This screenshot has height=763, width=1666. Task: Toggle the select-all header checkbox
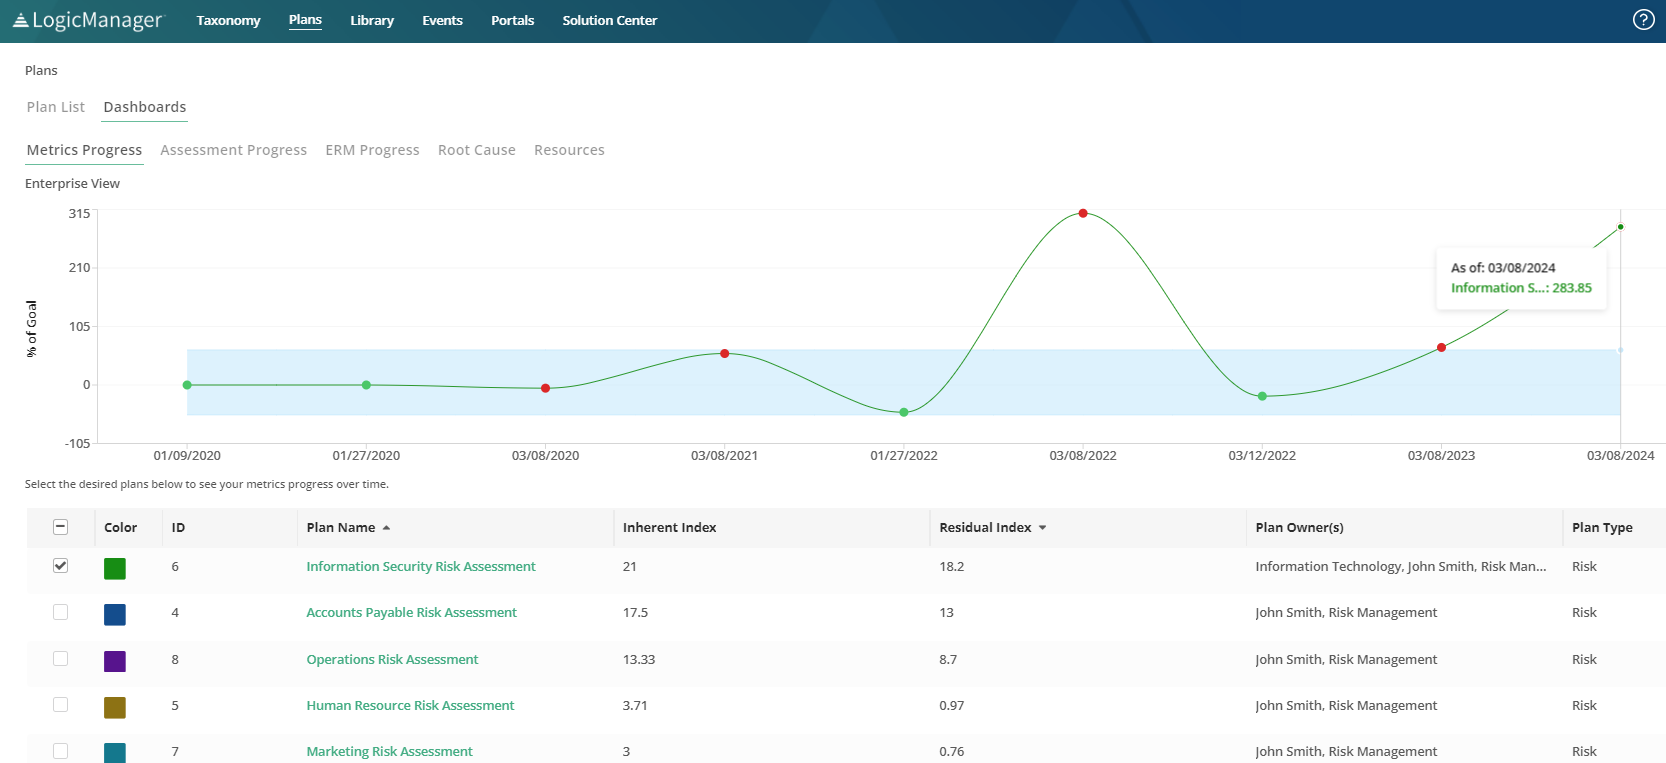click(x=61, y=527)
